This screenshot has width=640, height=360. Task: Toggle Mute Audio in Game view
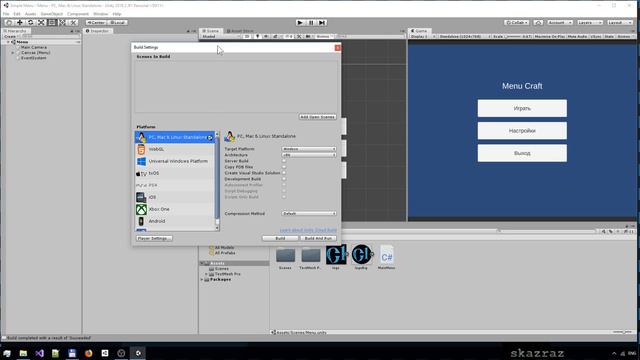click(577, 37)
